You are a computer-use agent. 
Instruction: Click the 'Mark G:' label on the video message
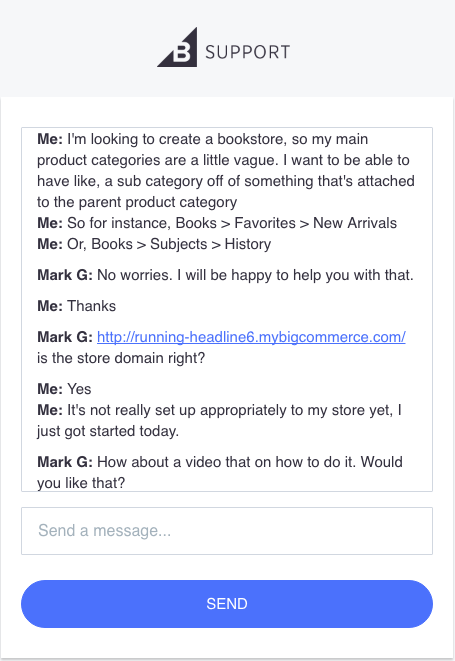65,462
